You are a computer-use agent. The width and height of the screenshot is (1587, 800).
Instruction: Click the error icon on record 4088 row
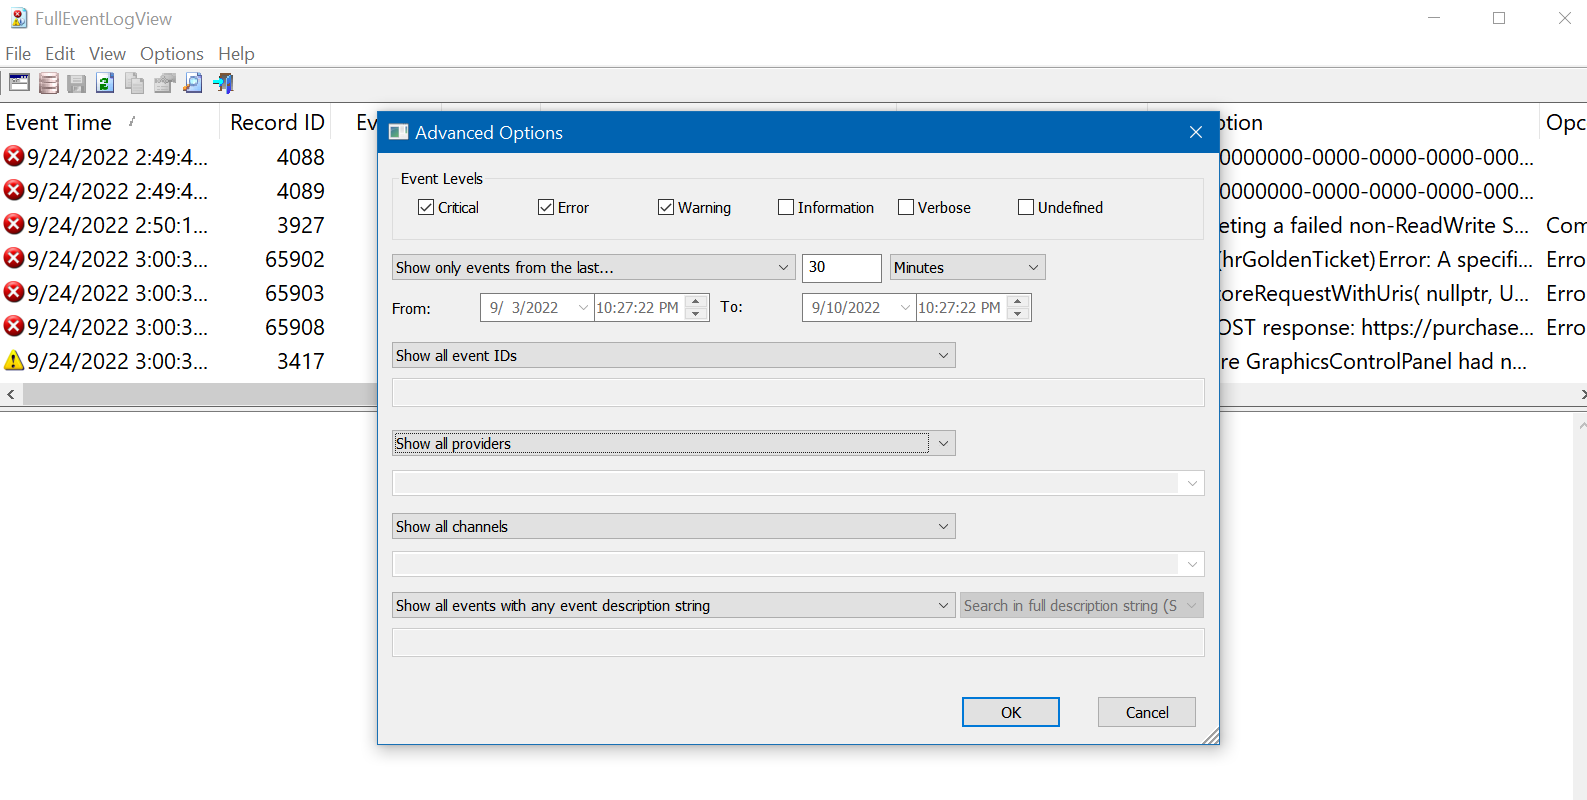pyautogui.click(x=14, y=156)
